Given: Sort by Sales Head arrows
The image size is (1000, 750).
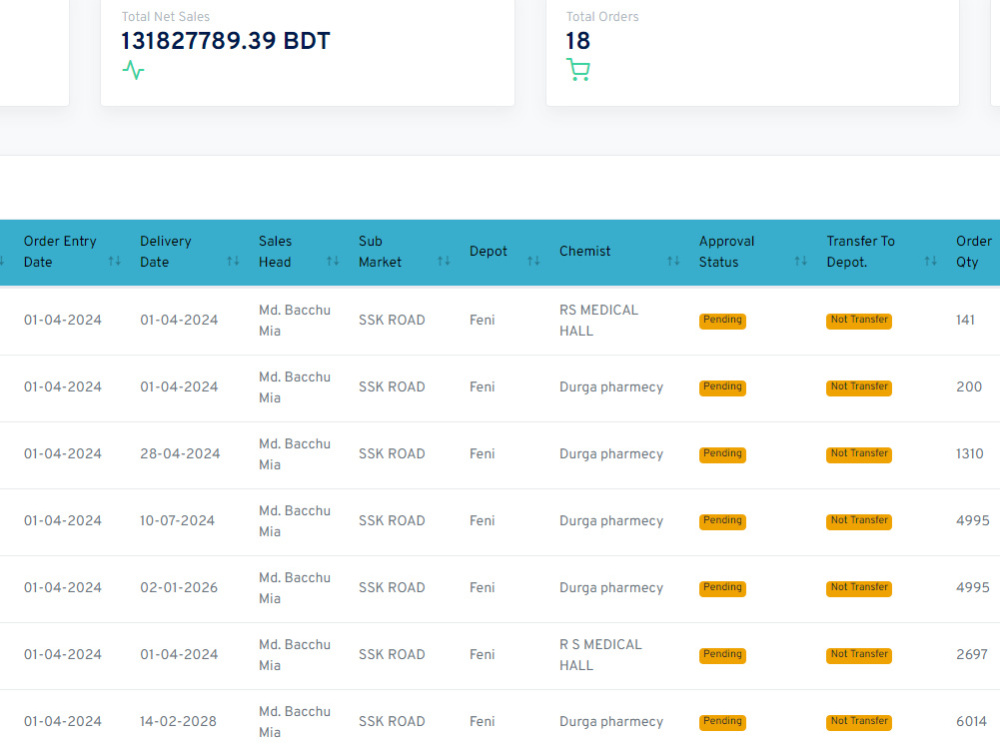Looking at the screenshot, I should click(332, 261).
